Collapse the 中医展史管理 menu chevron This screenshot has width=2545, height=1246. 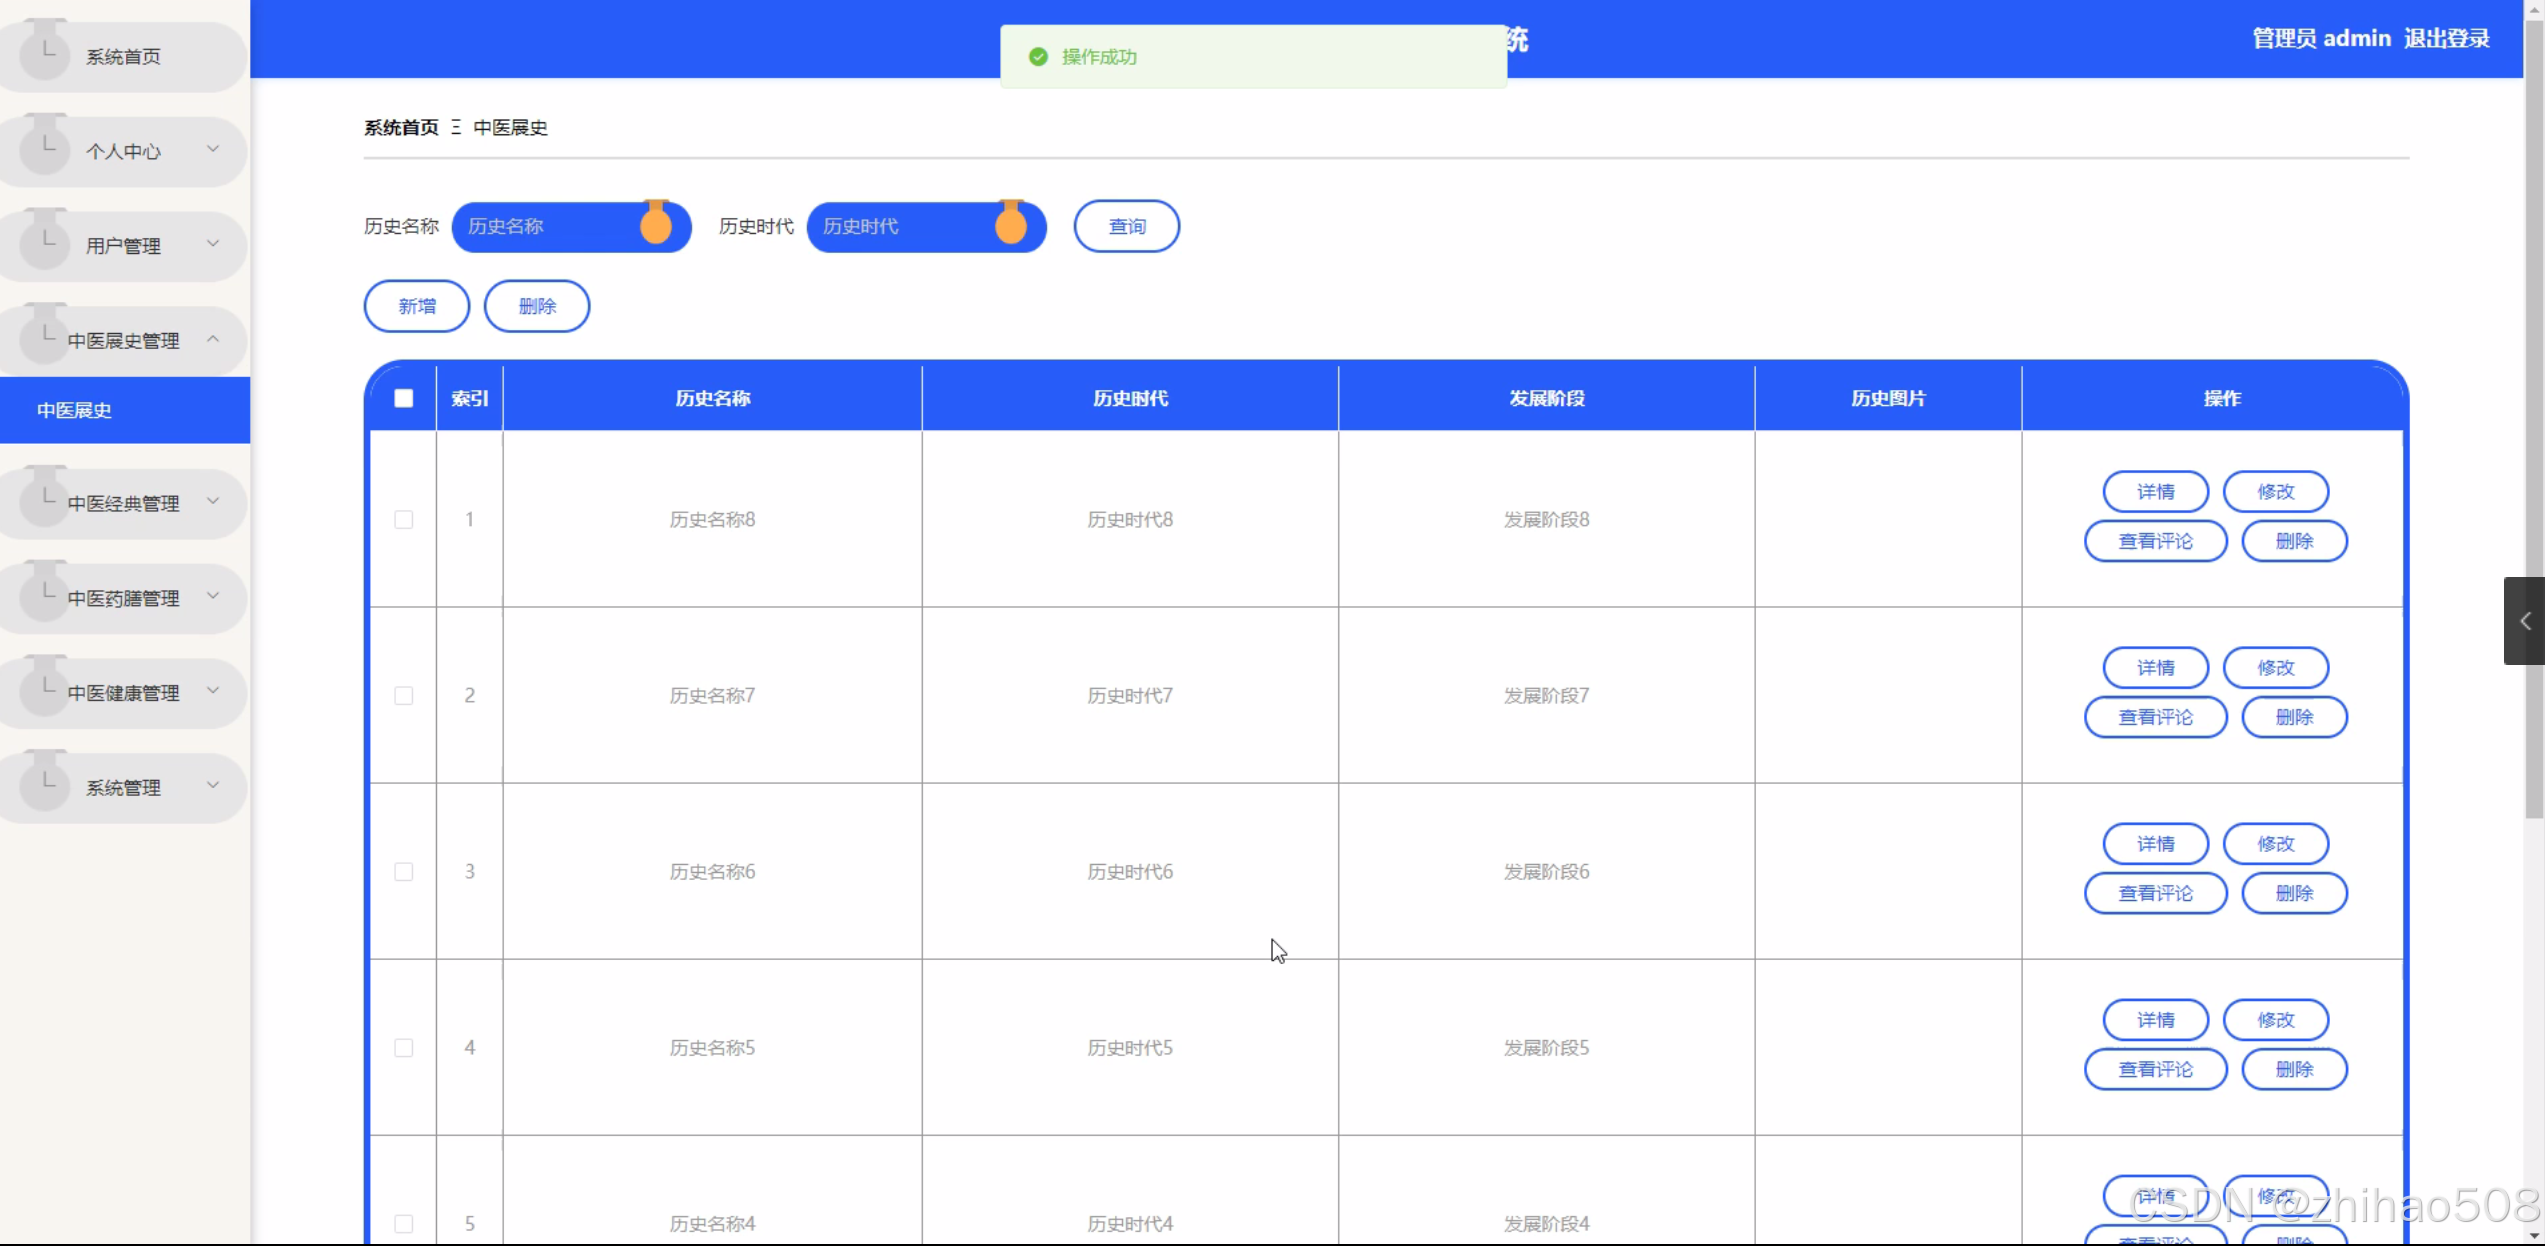pyautogui.click(x=213, y=339)
